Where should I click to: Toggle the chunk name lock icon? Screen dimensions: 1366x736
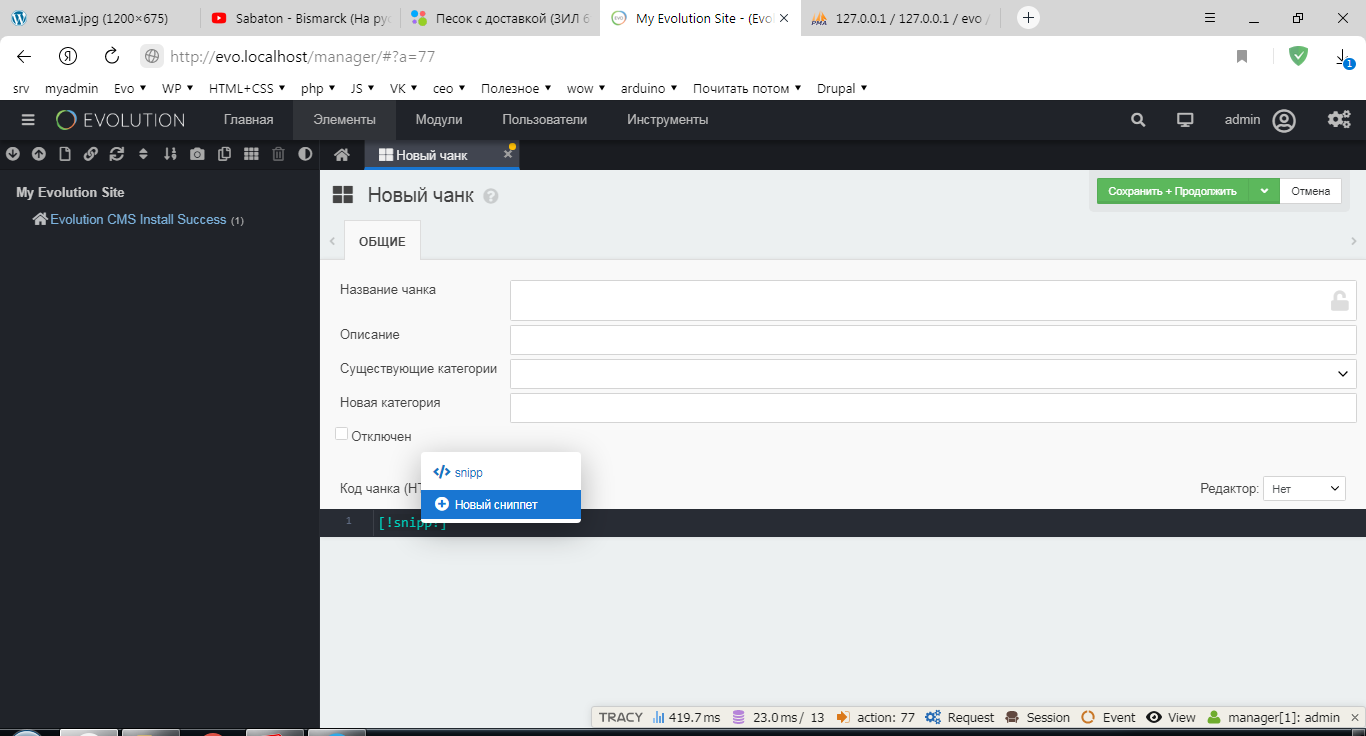pyautogui.click(x=1339, y=300)
